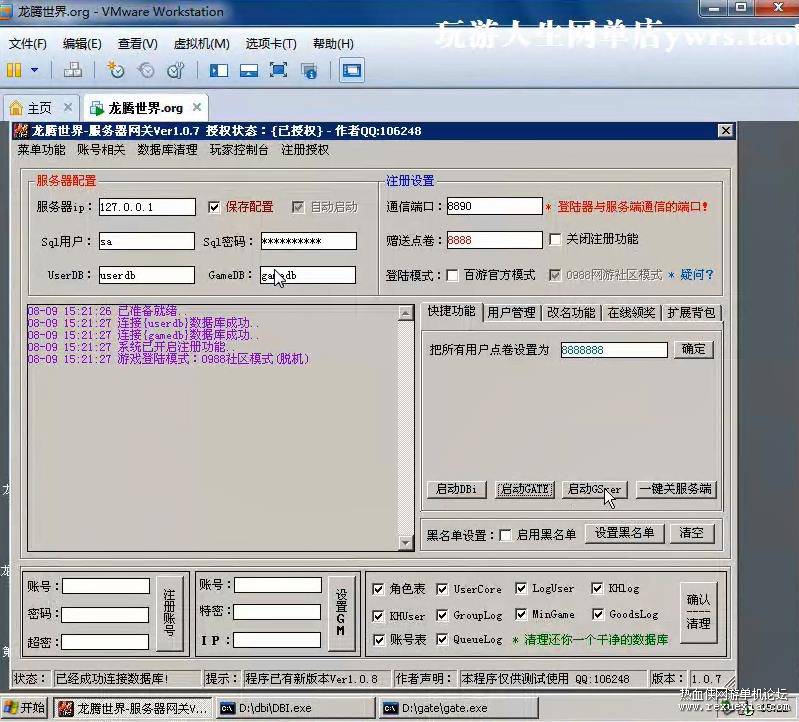Screen dimensions: 799x722
Task: Click the Sql密码 password field
Action: 308,241
